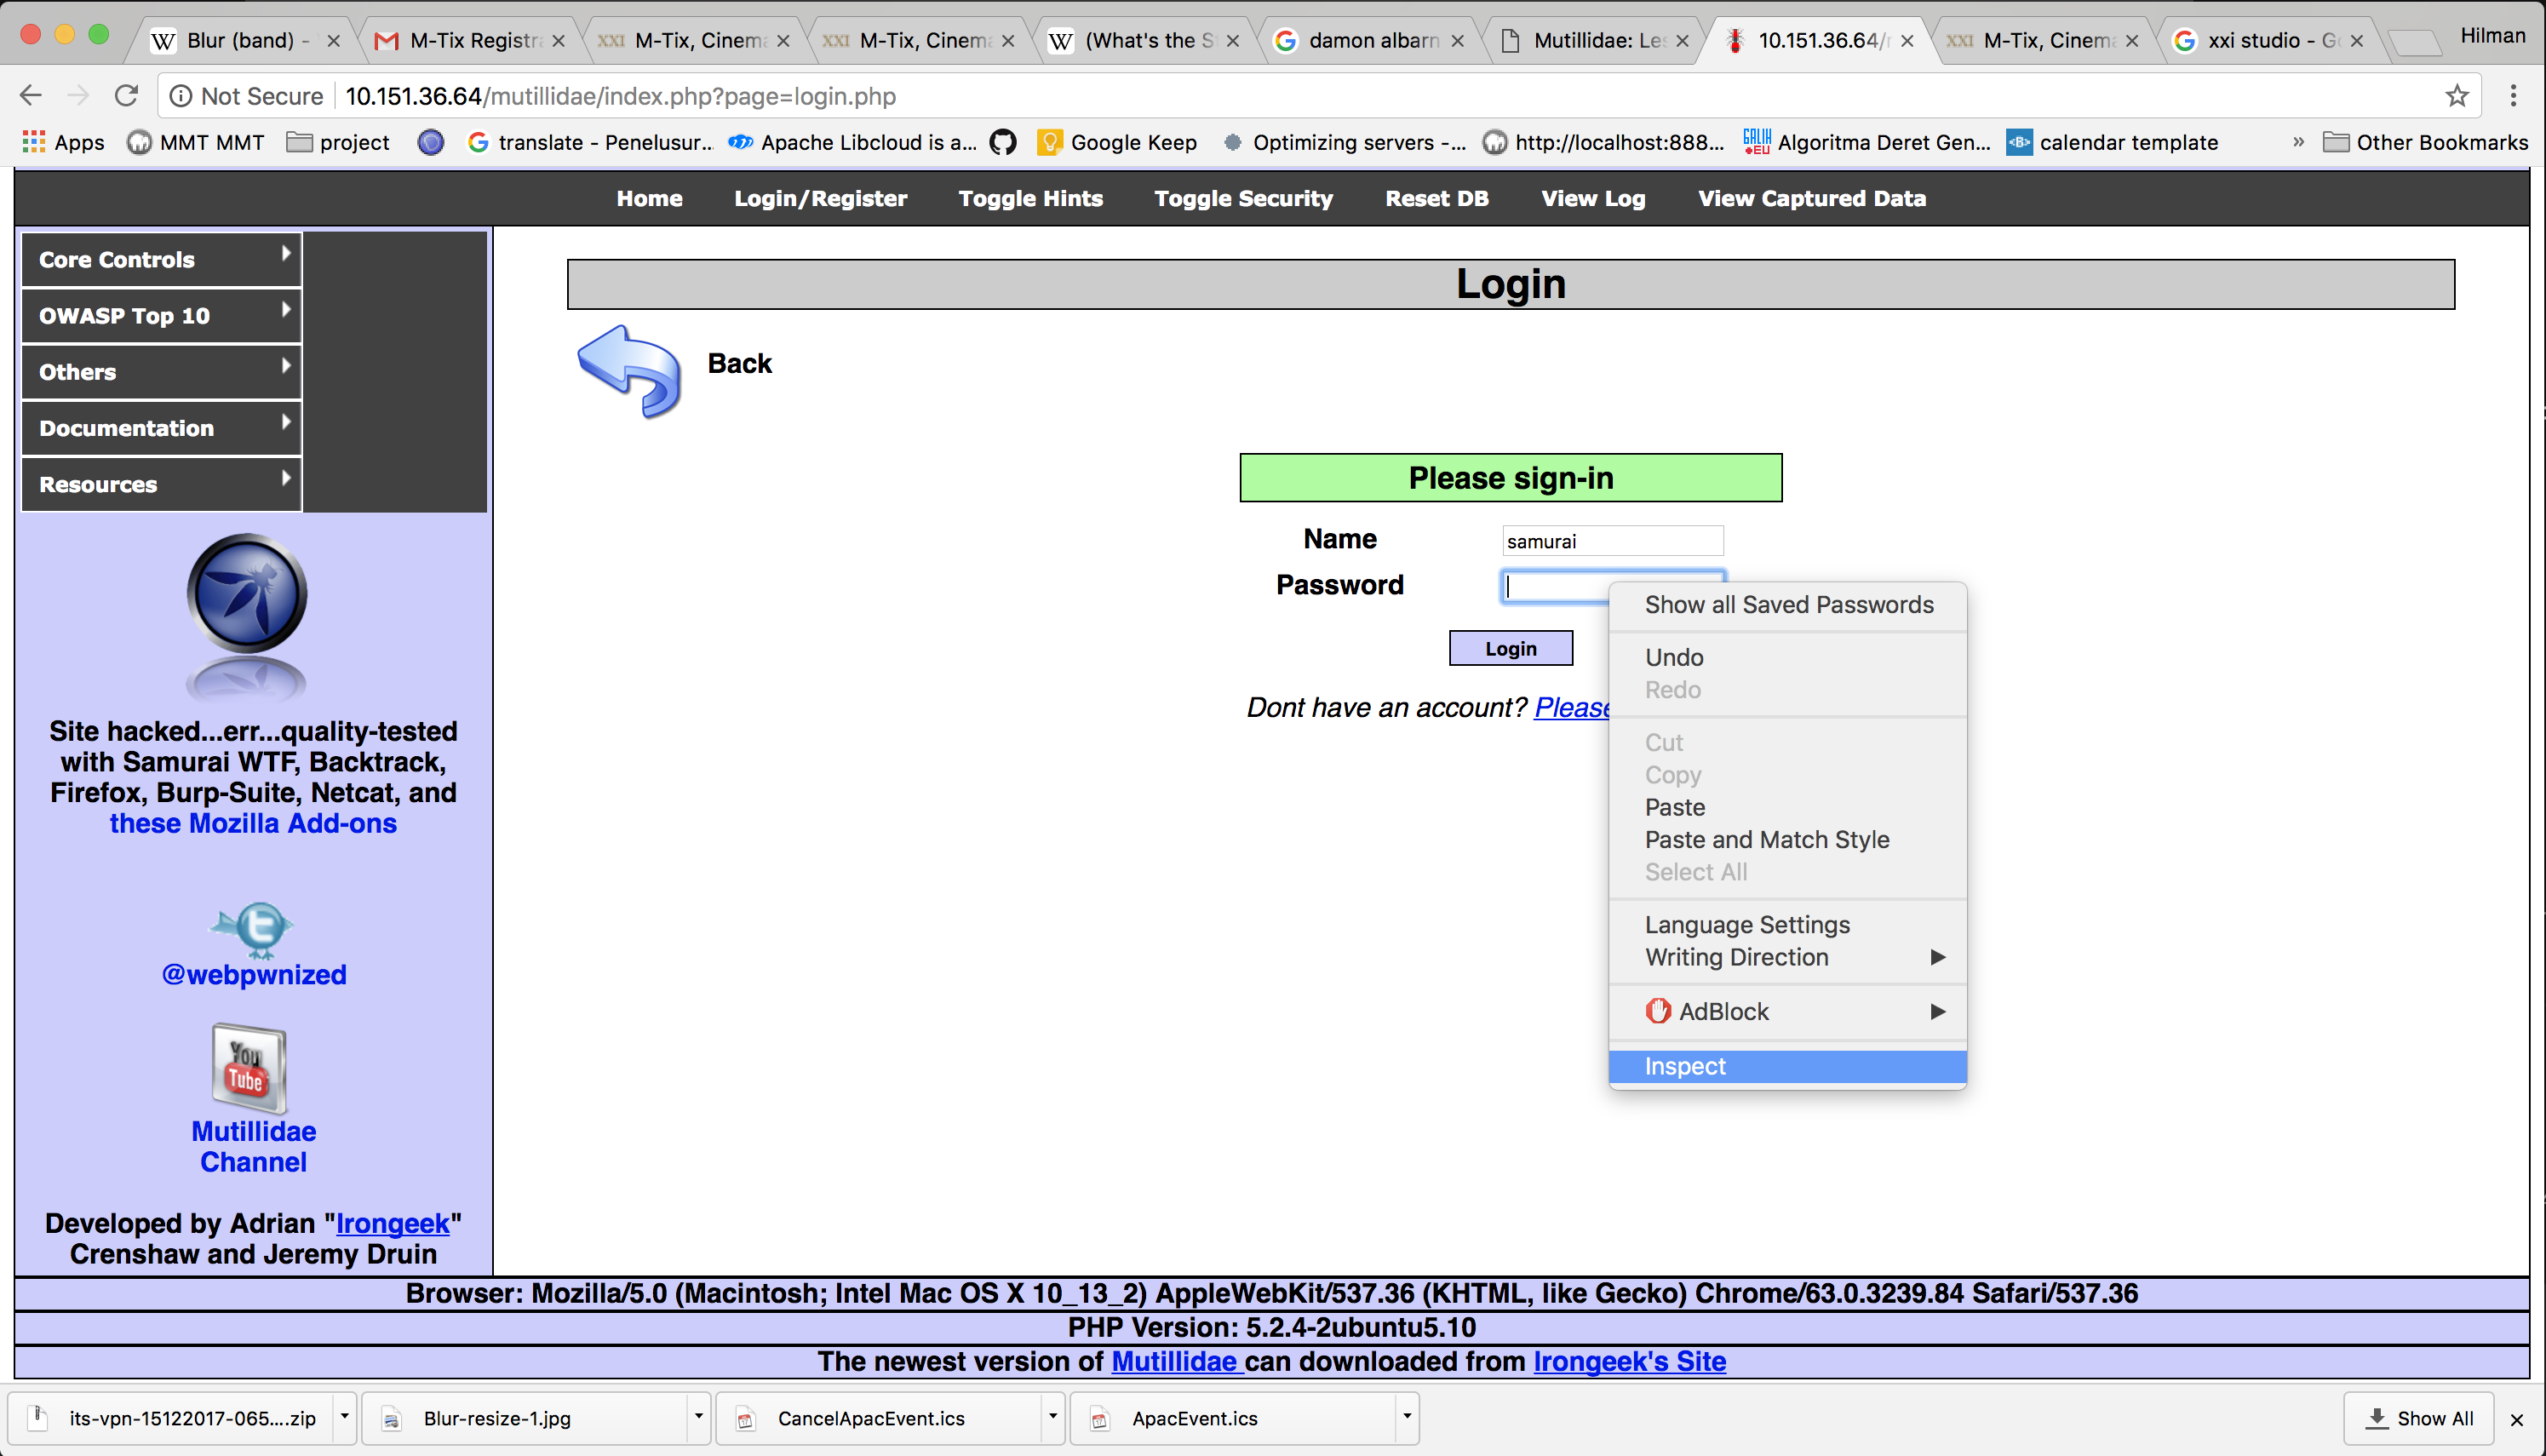The height and width of the screenshot is (1456, 2546).
Task: Click the browser reload icon
Action: pos(126,96)
